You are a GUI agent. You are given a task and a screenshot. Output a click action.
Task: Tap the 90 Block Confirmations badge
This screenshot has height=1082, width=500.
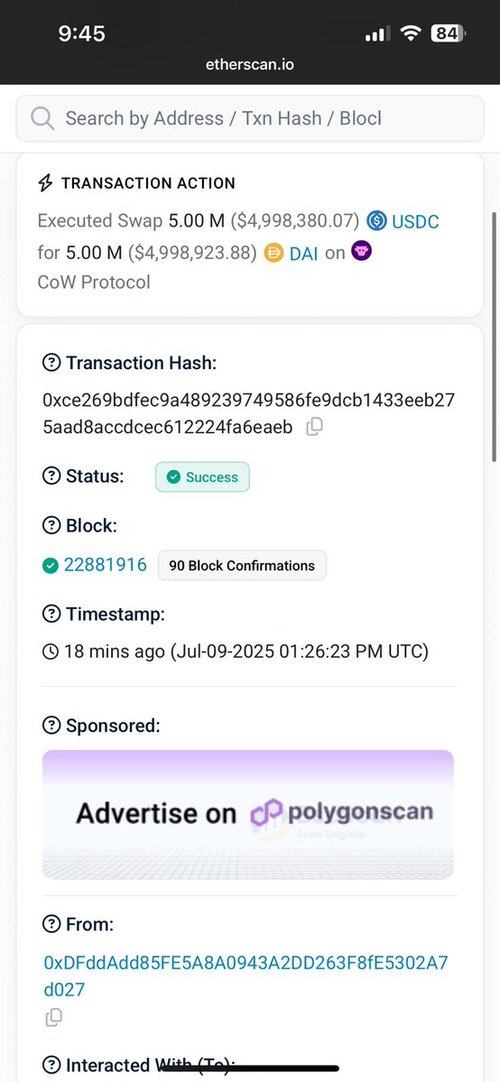242,565
